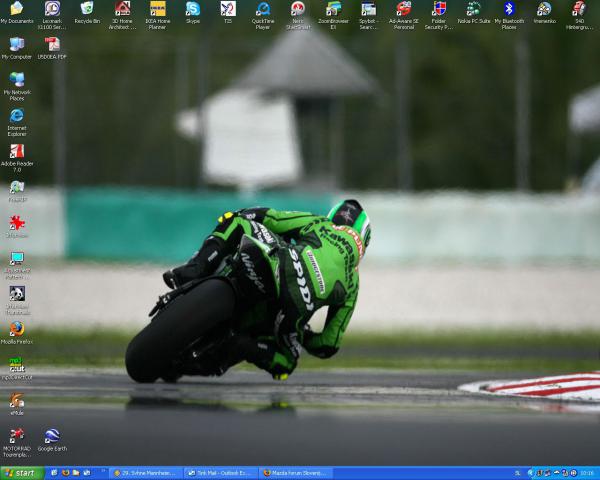Click the Start button
Viewport: 600px width, 480px height.
[x=21, y=473]
